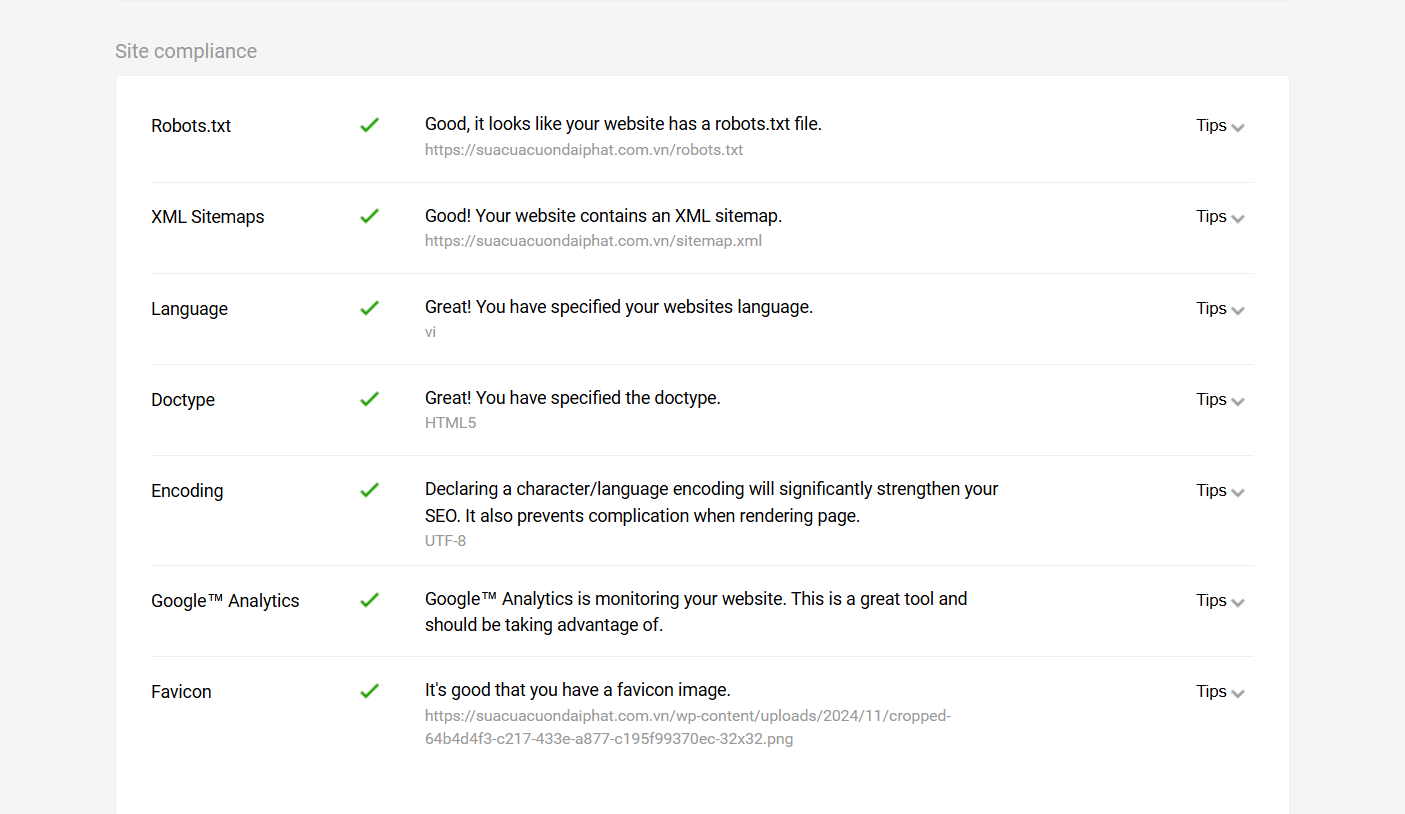Click the green checkmark next to XML Sitemaps
The width and height of the screenshot is (1405, 814).
(x=369, y=216)
